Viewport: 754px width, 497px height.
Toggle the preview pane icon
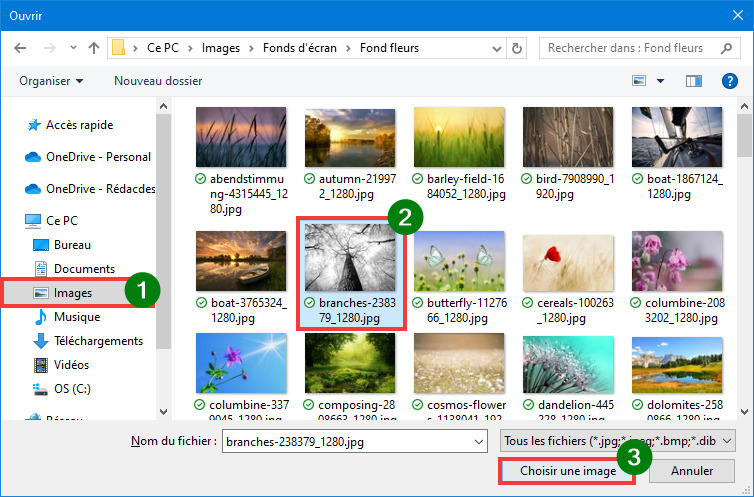point(693,81)
